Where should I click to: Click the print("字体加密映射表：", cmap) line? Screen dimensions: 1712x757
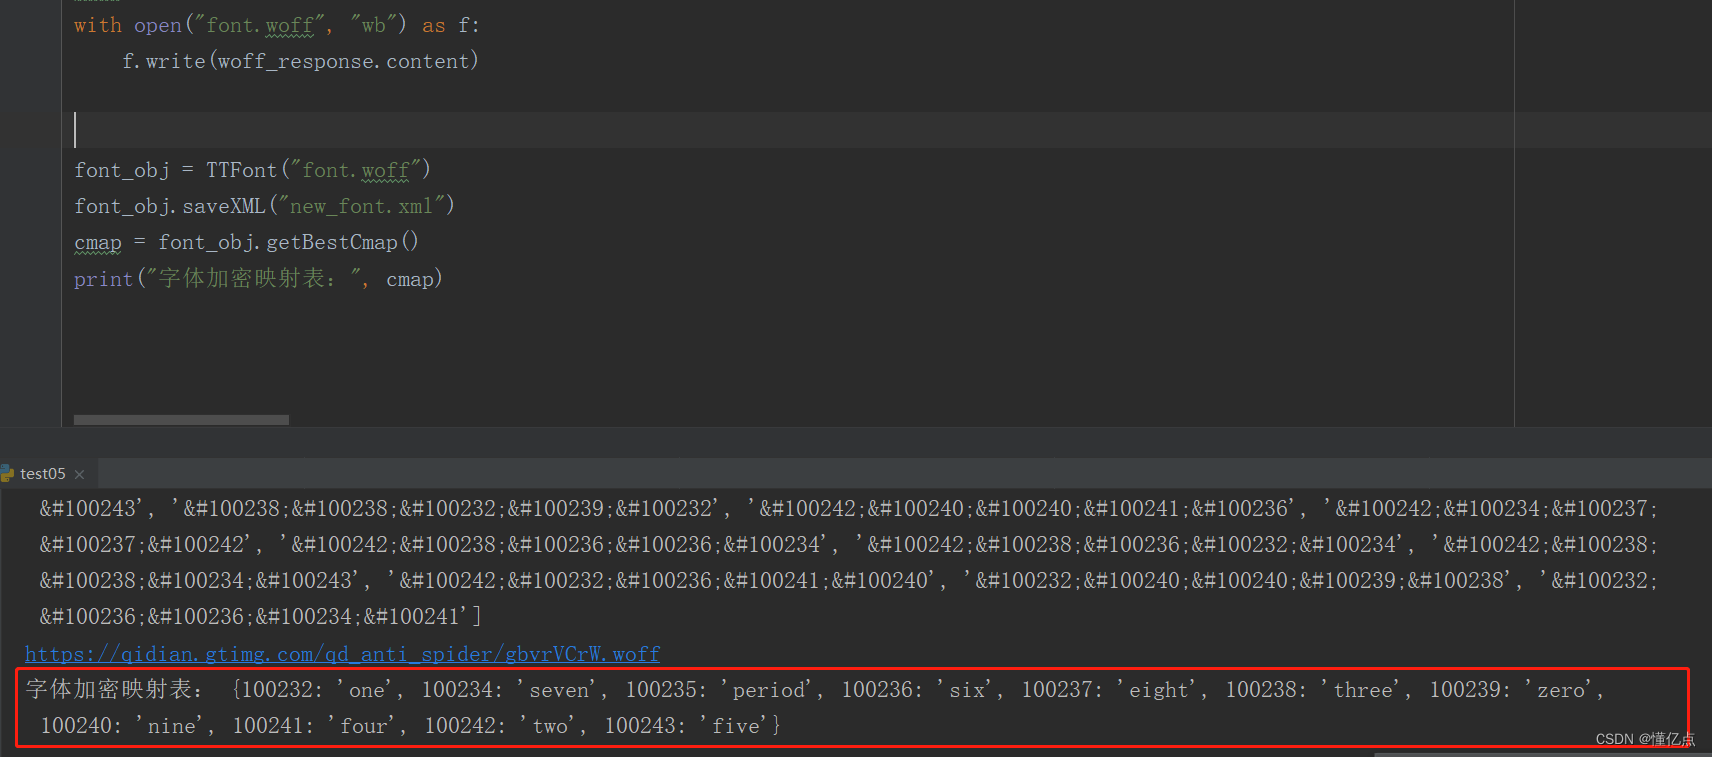258,279
